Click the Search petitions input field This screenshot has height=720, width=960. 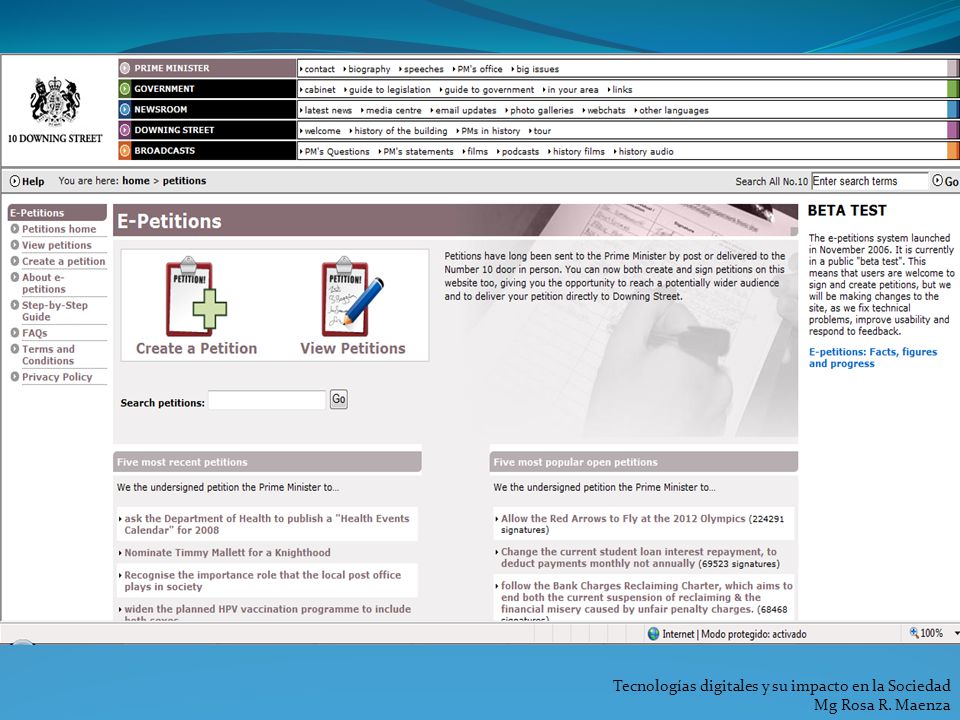pyautogui.click(x=267, y=400)
